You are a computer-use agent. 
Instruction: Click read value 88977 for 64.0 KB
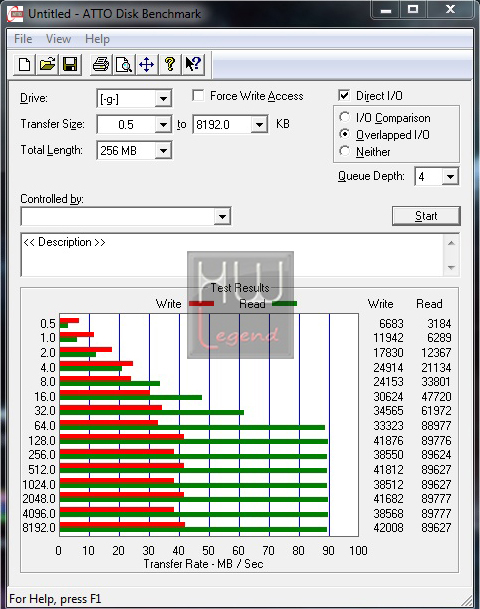coord(436,426)
